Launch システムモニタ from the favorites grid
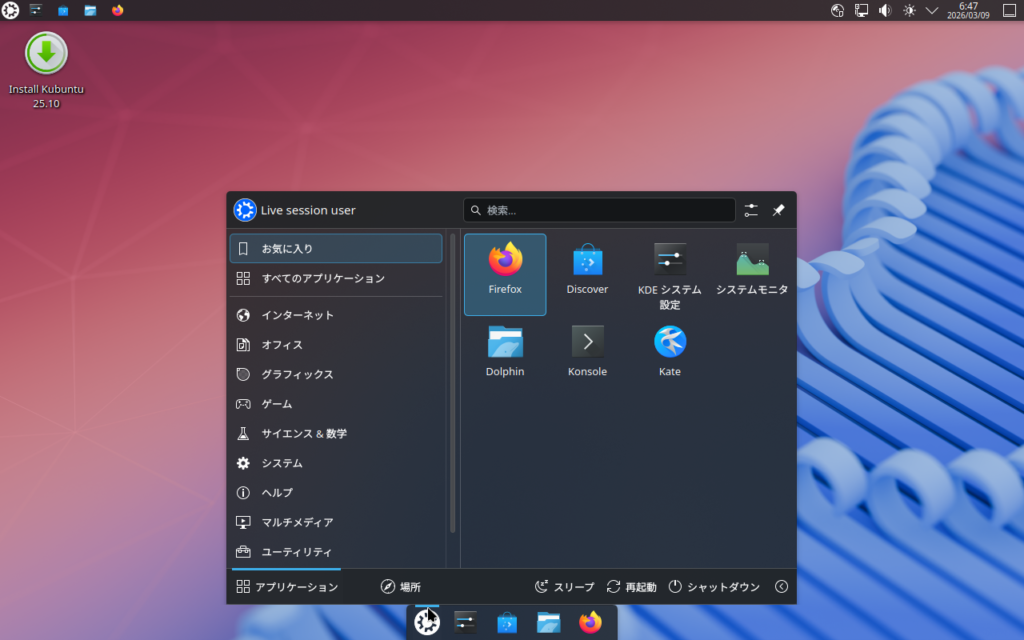Screen dimensions: 1024x640 pyautogui.click(x=752, y=272)
